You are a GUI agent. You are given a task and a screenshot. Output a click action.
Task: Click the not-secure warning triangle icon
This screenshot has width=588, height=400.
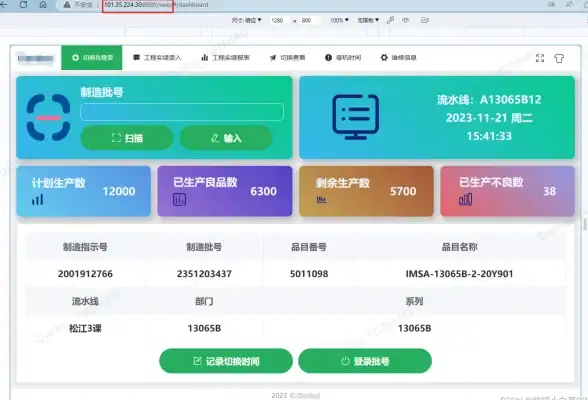(67, 4)
